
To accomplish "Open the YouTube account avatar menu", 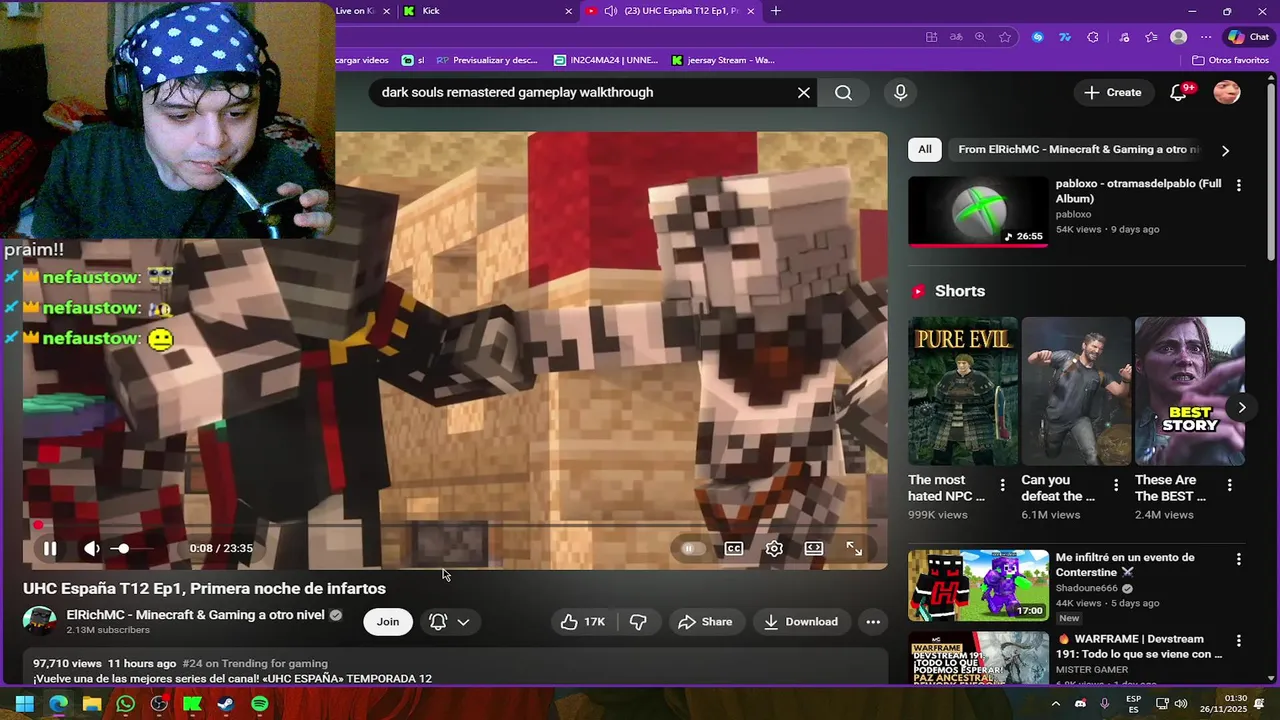I will 1227,92.
